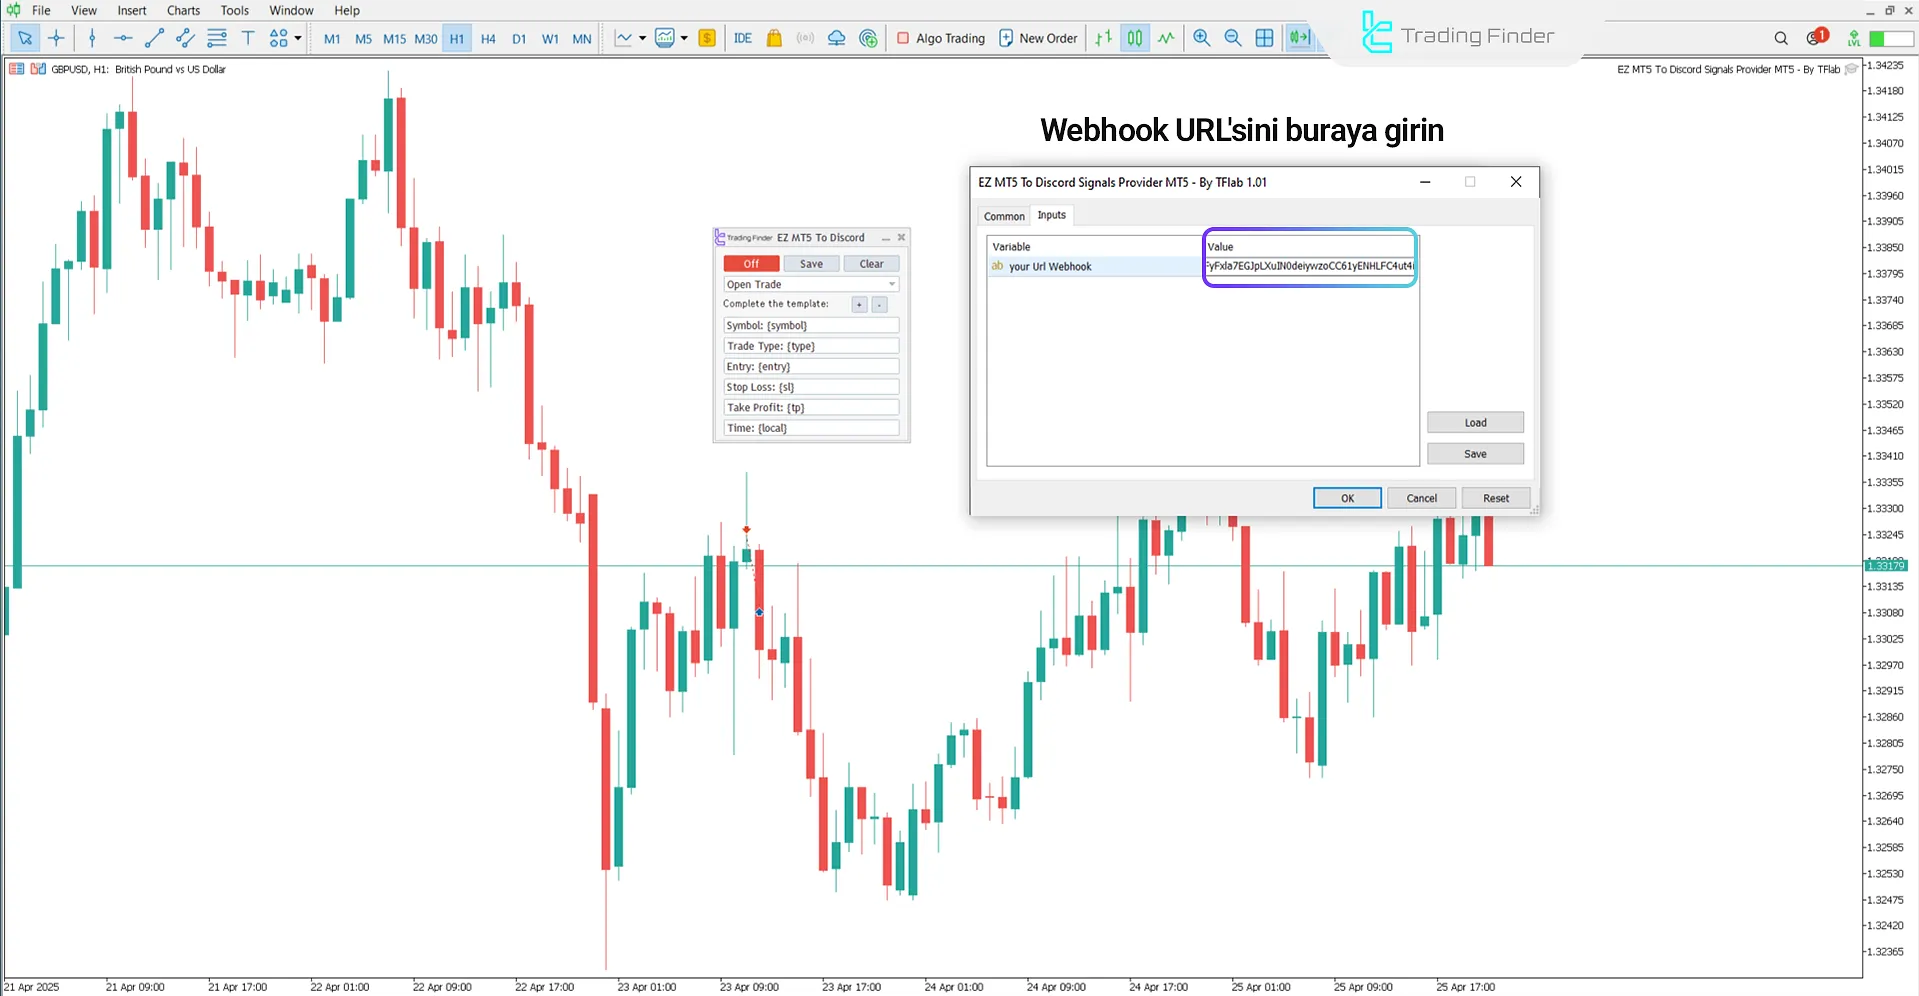Select the Fibonacci retracement tool

(216, 38)
